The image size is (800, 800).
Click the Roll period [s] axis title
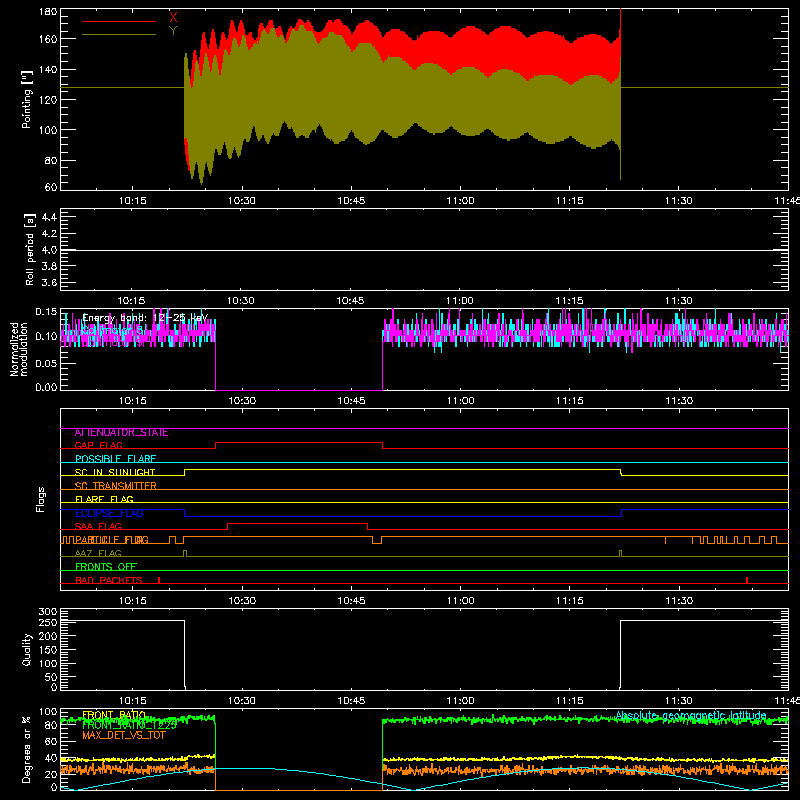(29, 249)
